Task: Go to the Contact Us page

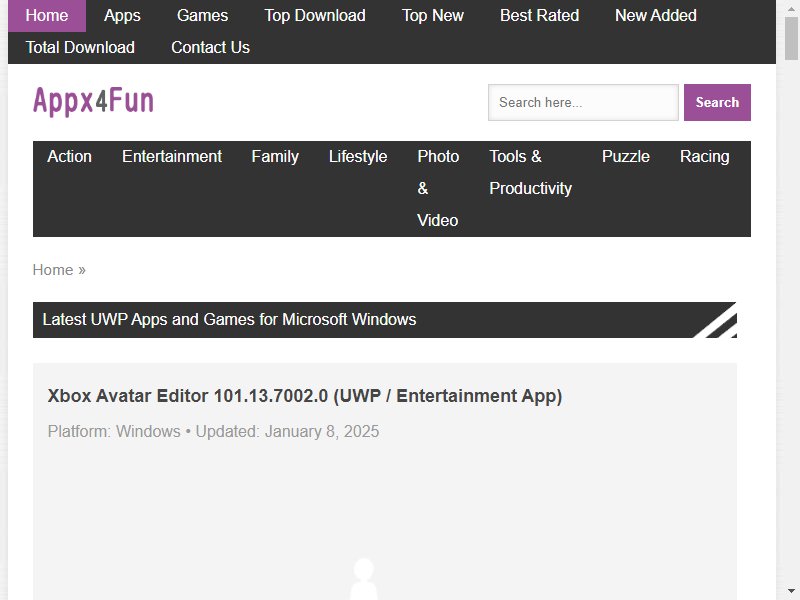Action: [210, 47]
